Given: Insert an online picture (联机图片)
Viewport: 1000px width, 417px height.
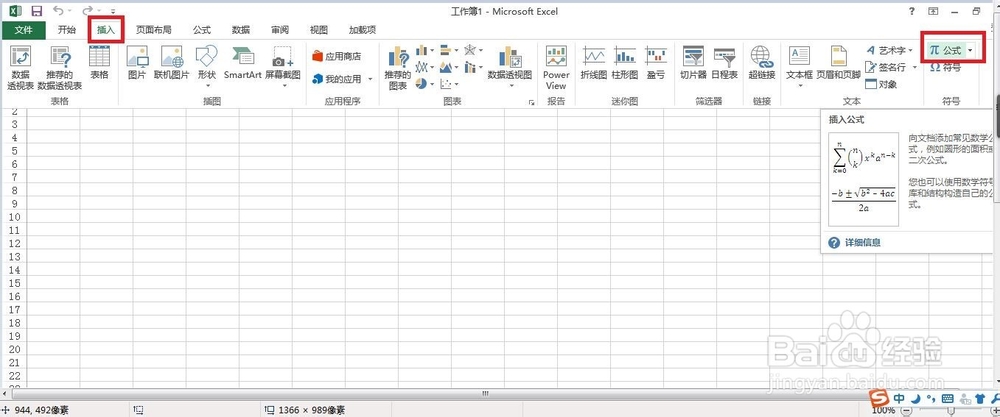Looking at the screenshot, I should (172, 62).
